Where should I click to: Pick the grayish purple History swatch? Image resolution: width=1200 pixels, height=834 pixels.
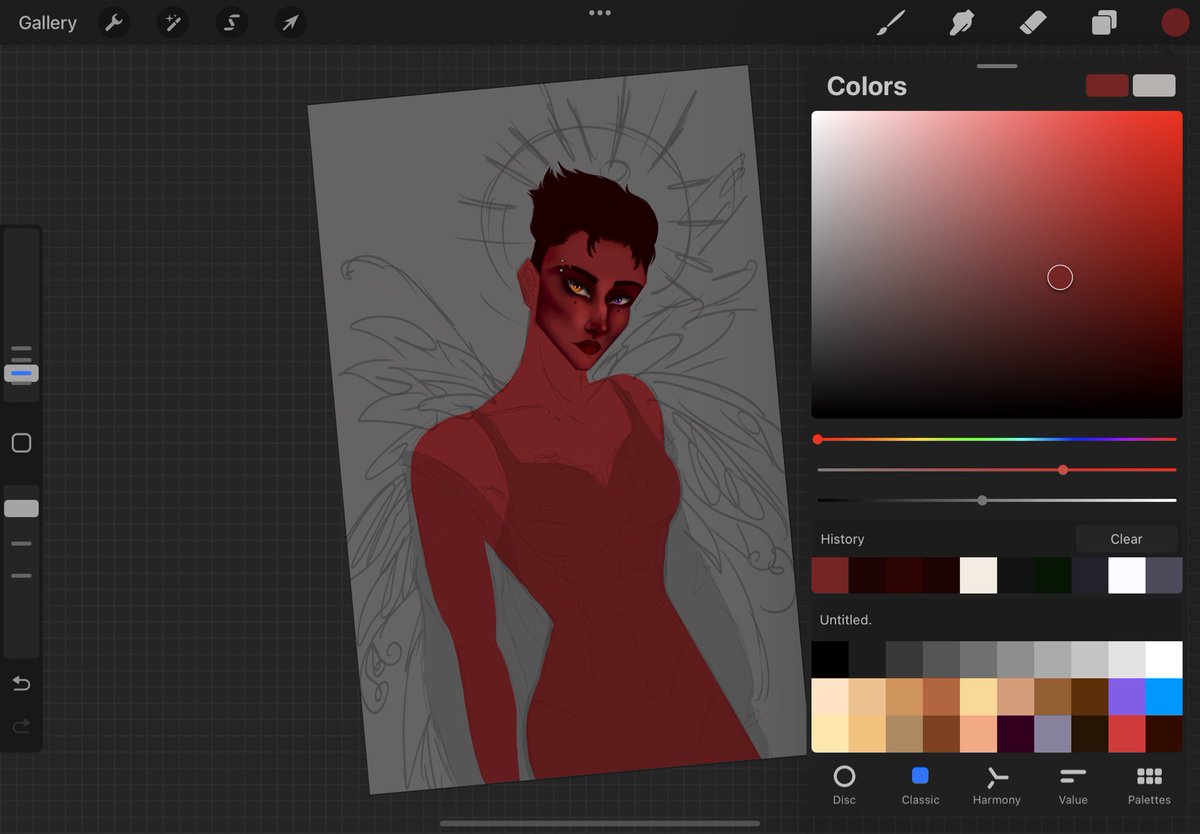click(x=1164, y=576)
